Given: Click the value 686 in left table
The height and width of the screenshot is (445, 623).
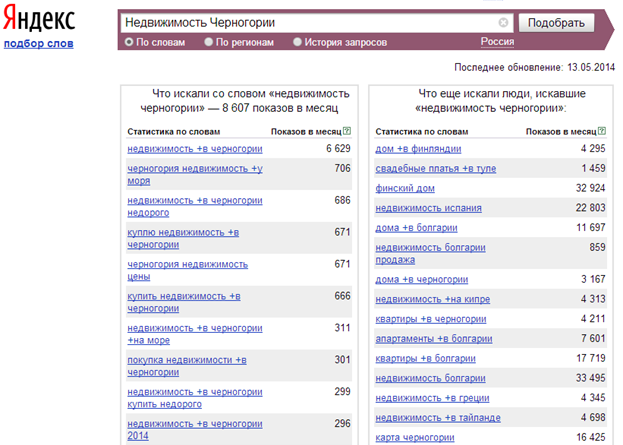Looking at the screenshot, I should 342,200.
